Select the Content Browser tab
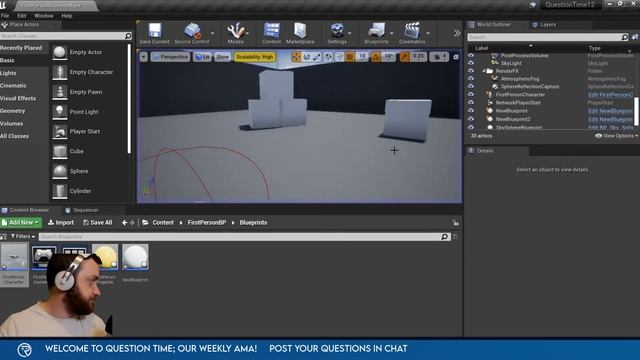Viewport: 640px width, 360px height. tap(25, 210)
